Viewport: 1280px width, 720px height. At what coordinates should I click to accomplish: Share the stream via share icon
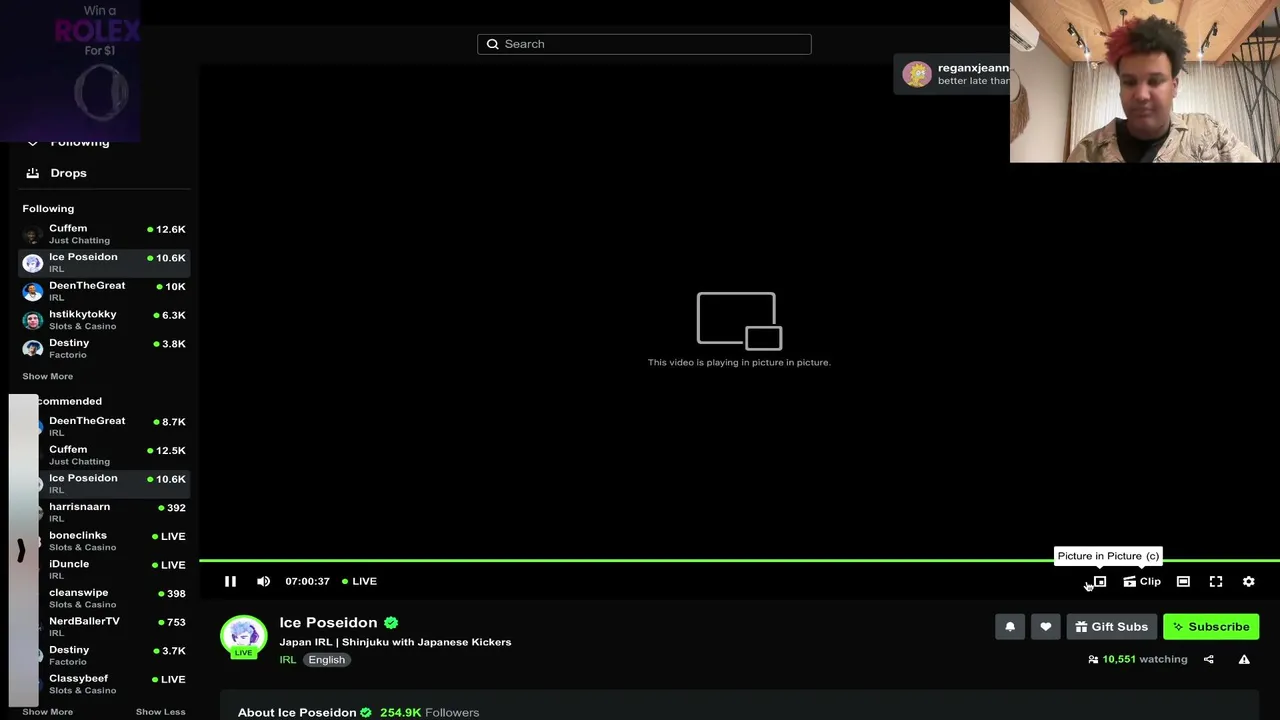pos(1209,659)
